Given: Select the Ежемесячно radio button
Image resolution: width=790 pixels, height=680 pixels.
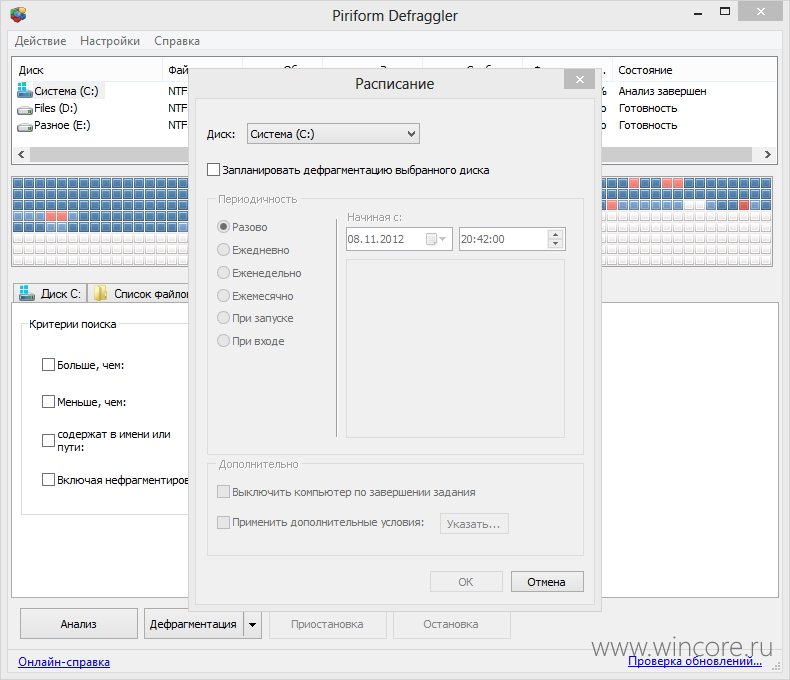Looking at the screenshot, I should 223,296.
